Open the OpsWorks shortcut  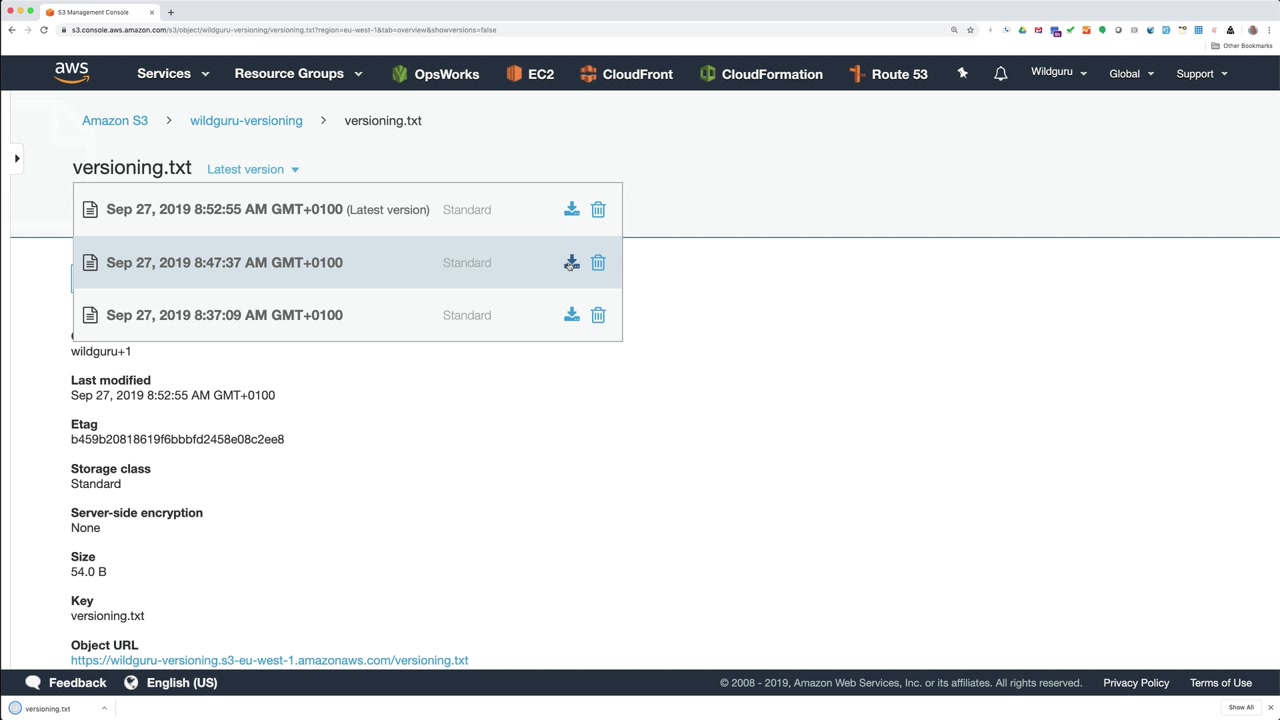point(435,73)
